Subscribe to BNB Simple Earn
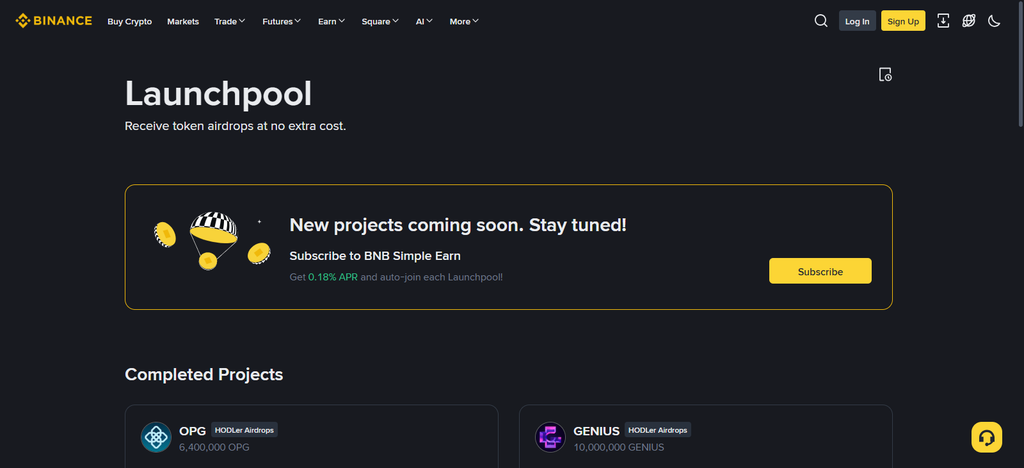Viewport: 1024px width, 468px height. (x=820, y=271)
